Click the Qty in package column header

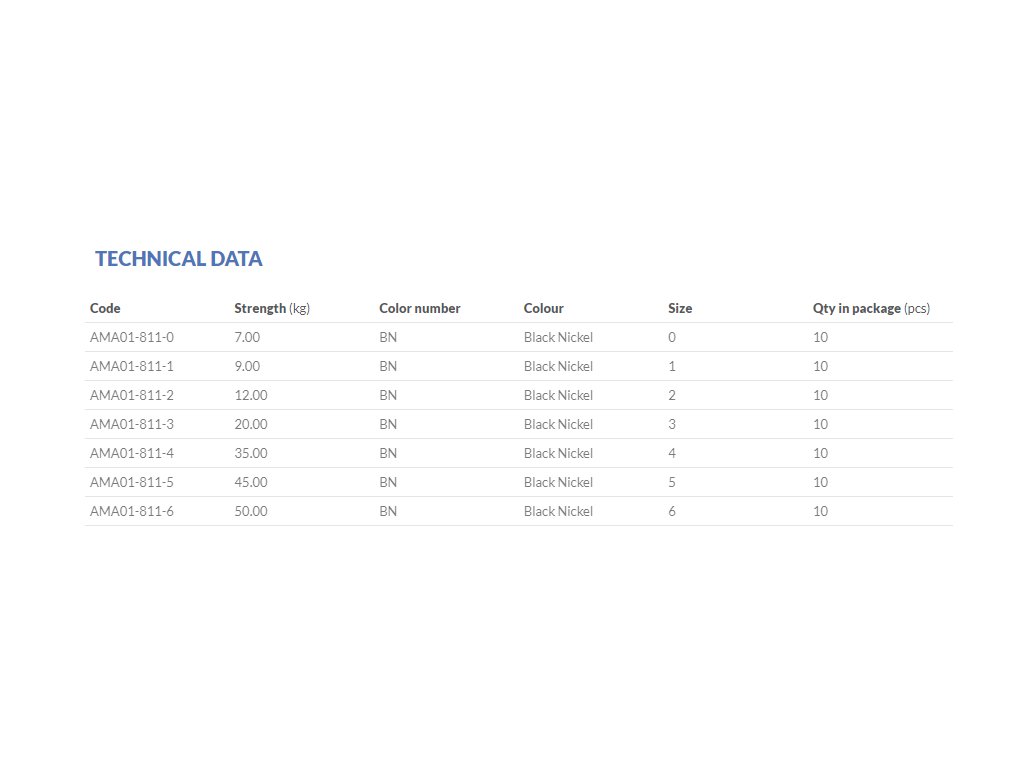pos(871,308)
